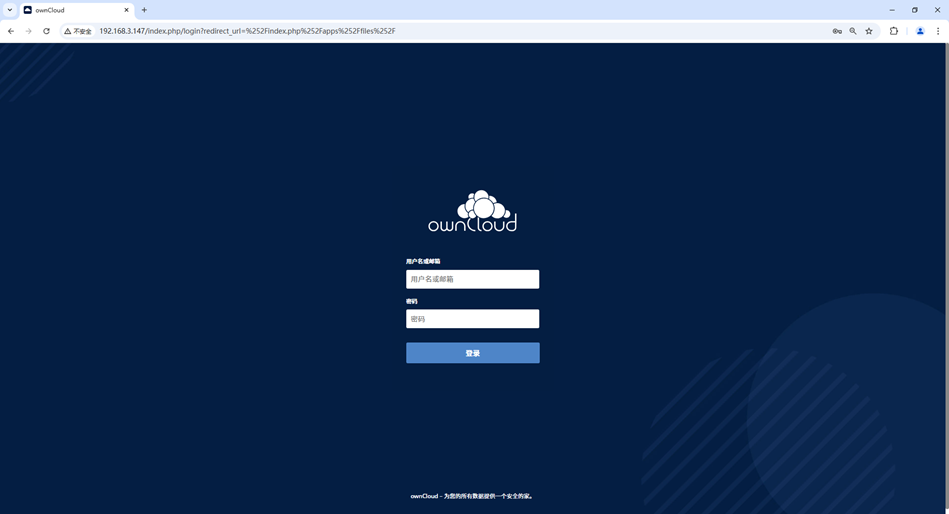Viewport: 949px width, 514px height.
Task: Bookmark this page with the star icon
Action: 869,31
